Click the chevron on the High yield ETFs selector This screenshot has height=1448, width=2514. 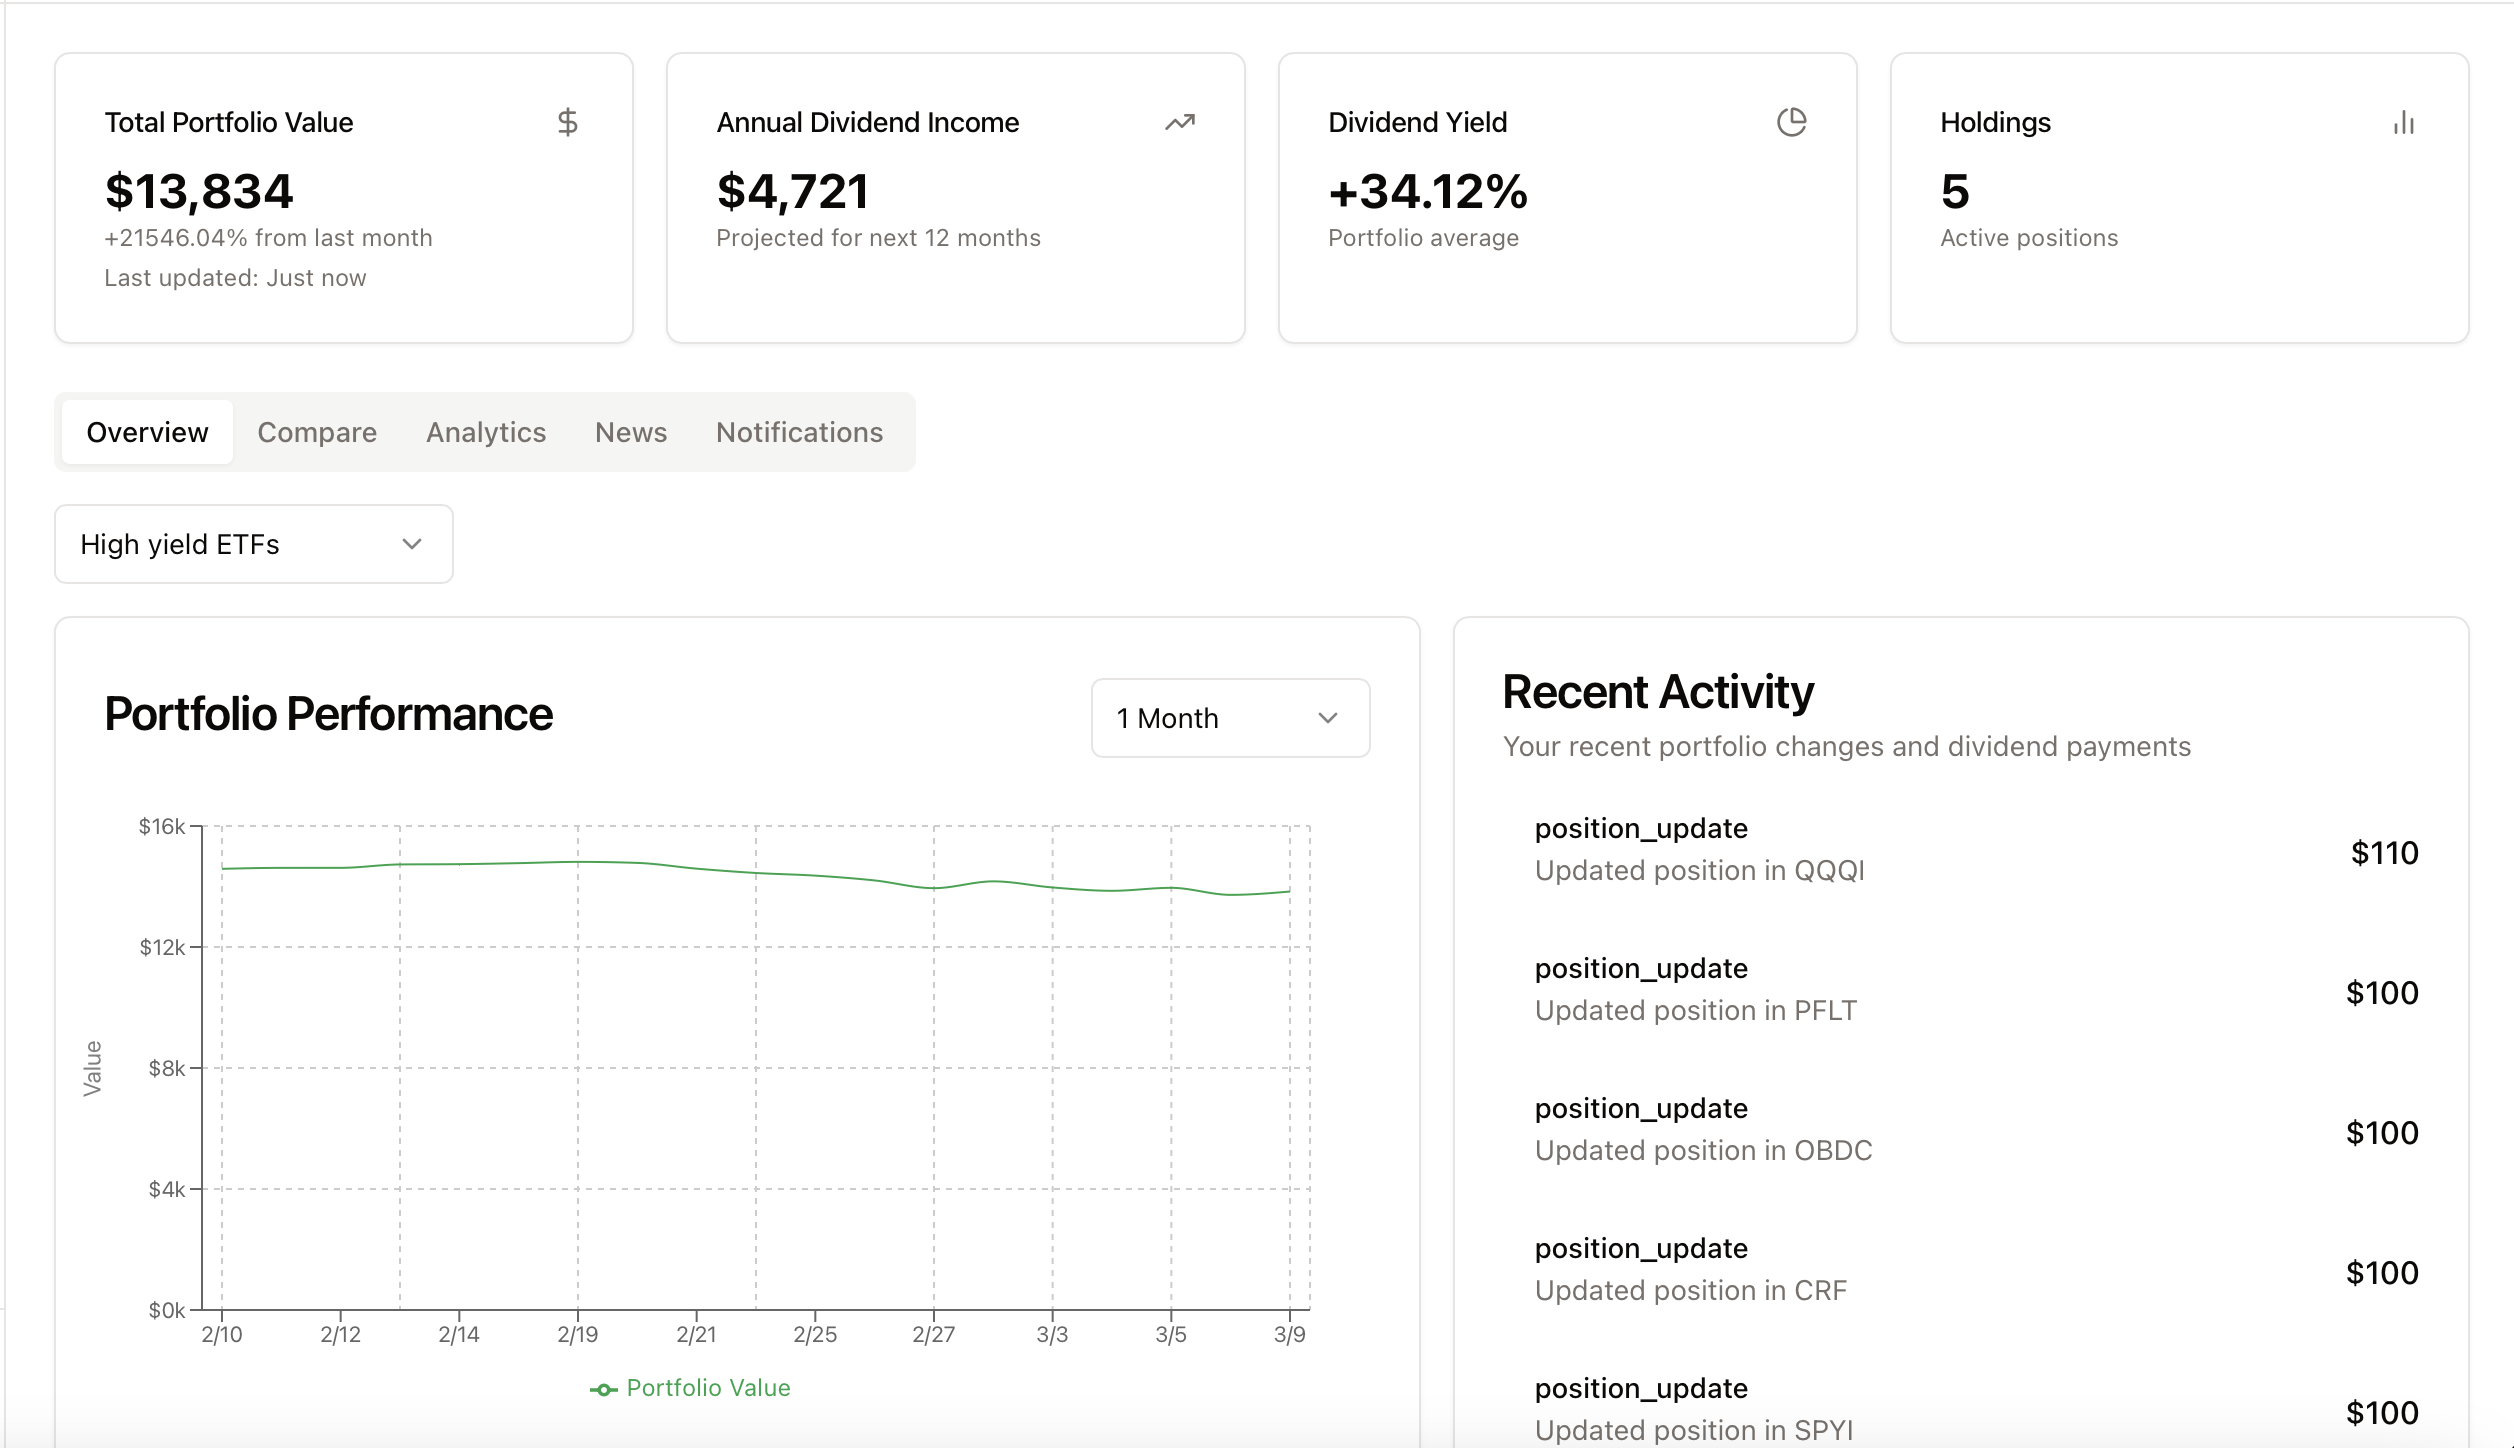[x=412, y=544]
